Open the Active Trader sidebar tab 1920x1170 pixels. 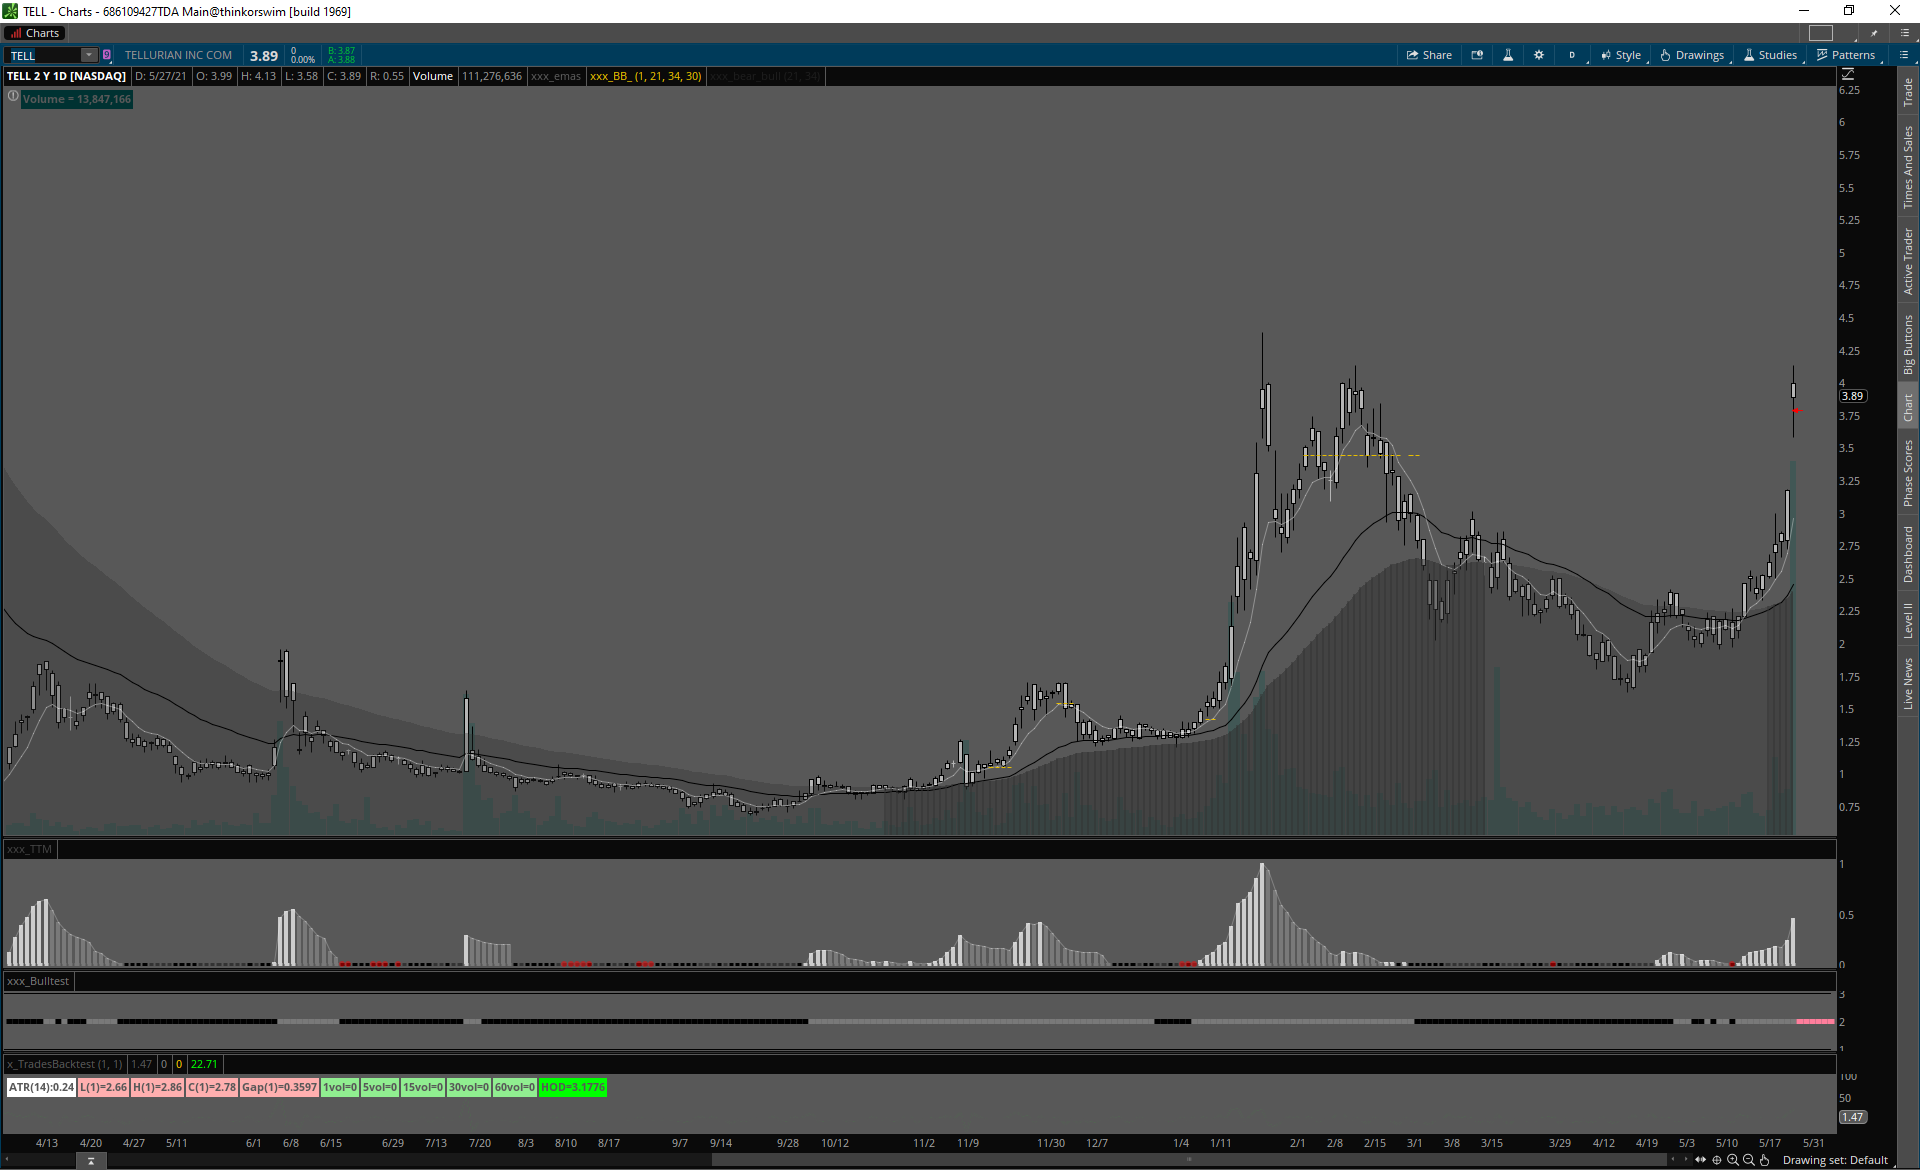click(x=1908, y=261)
